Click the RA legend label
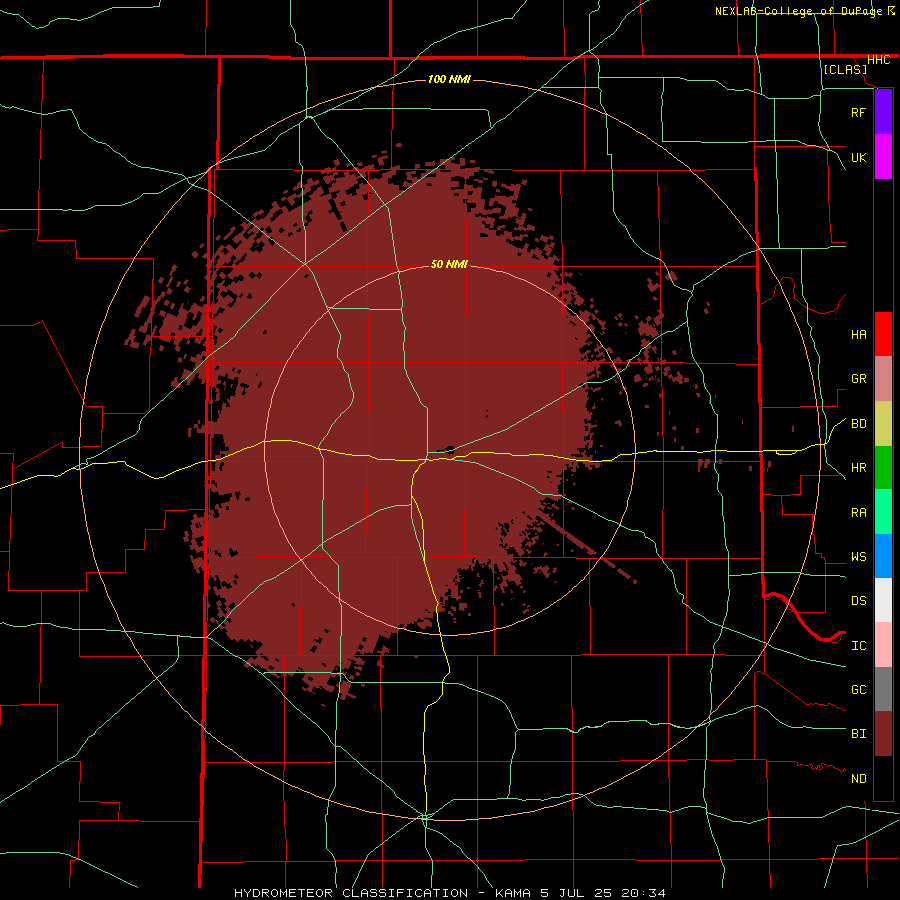Image resolution: width=900 pixels, height=900 pixels. pos(858,513)
